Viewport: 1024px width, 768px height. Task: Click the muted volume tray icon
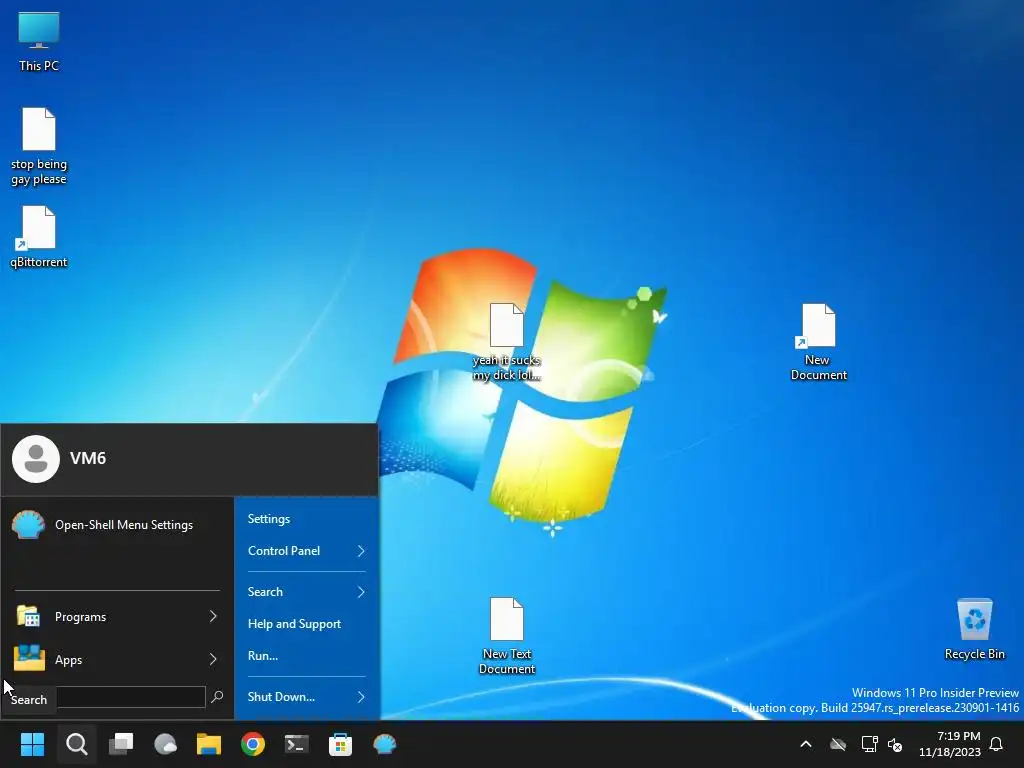[x=895, y=744]
